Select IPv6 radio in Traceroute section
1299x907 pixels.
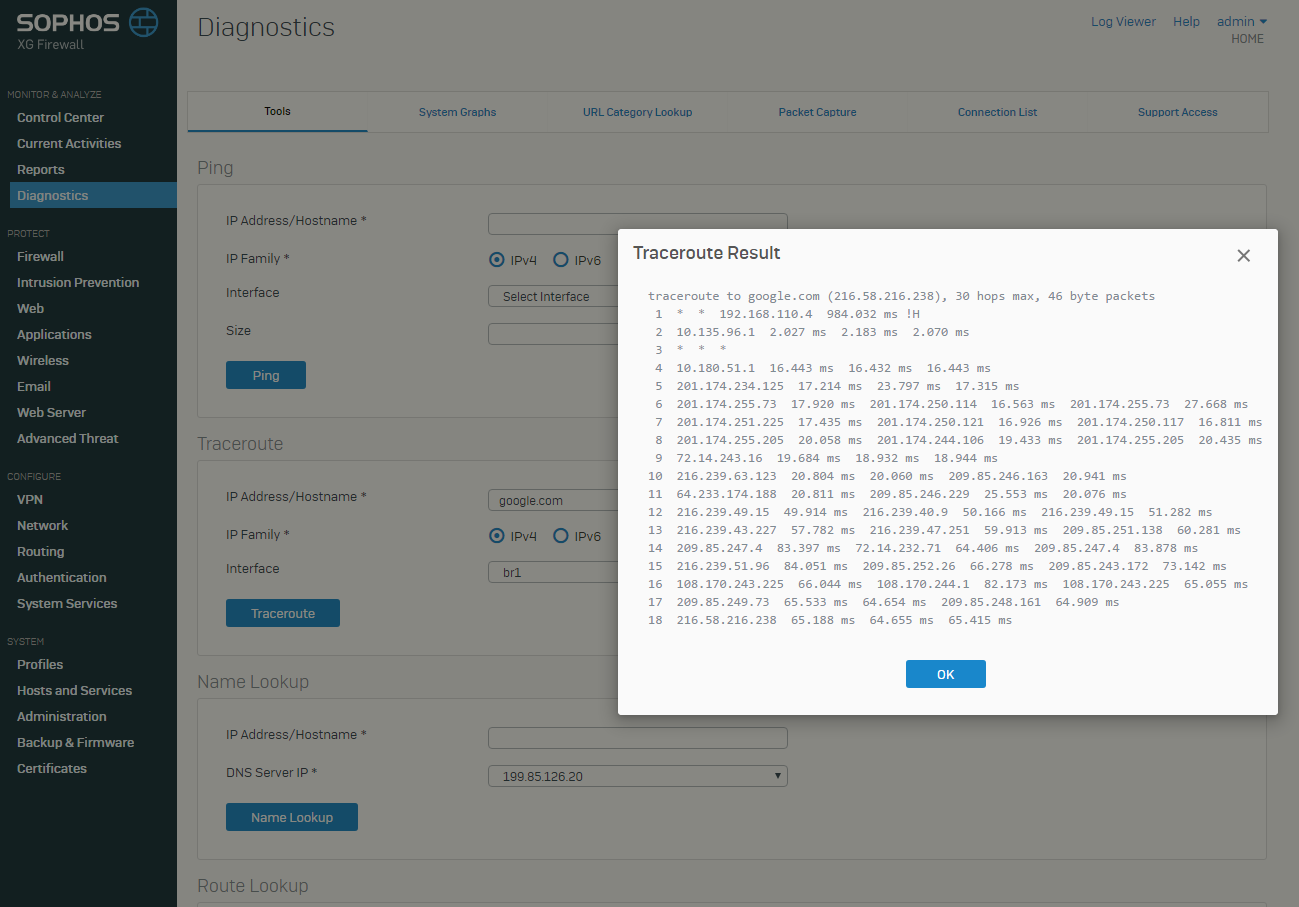click(561, 536)
